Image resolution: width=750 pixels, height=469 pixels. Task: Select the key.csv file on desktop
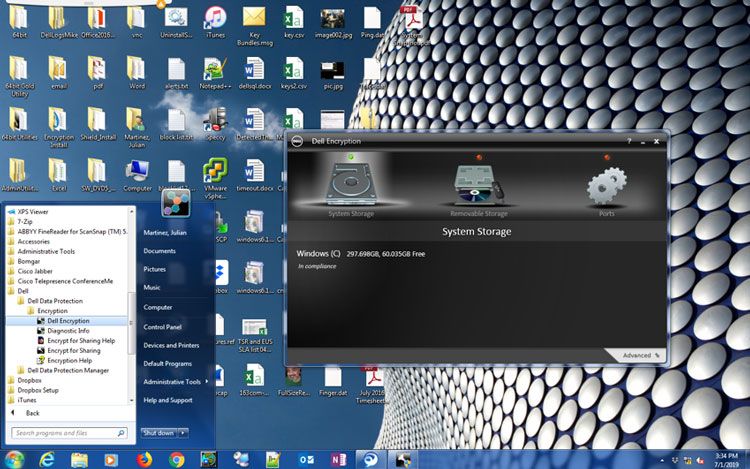coord(294,22)
